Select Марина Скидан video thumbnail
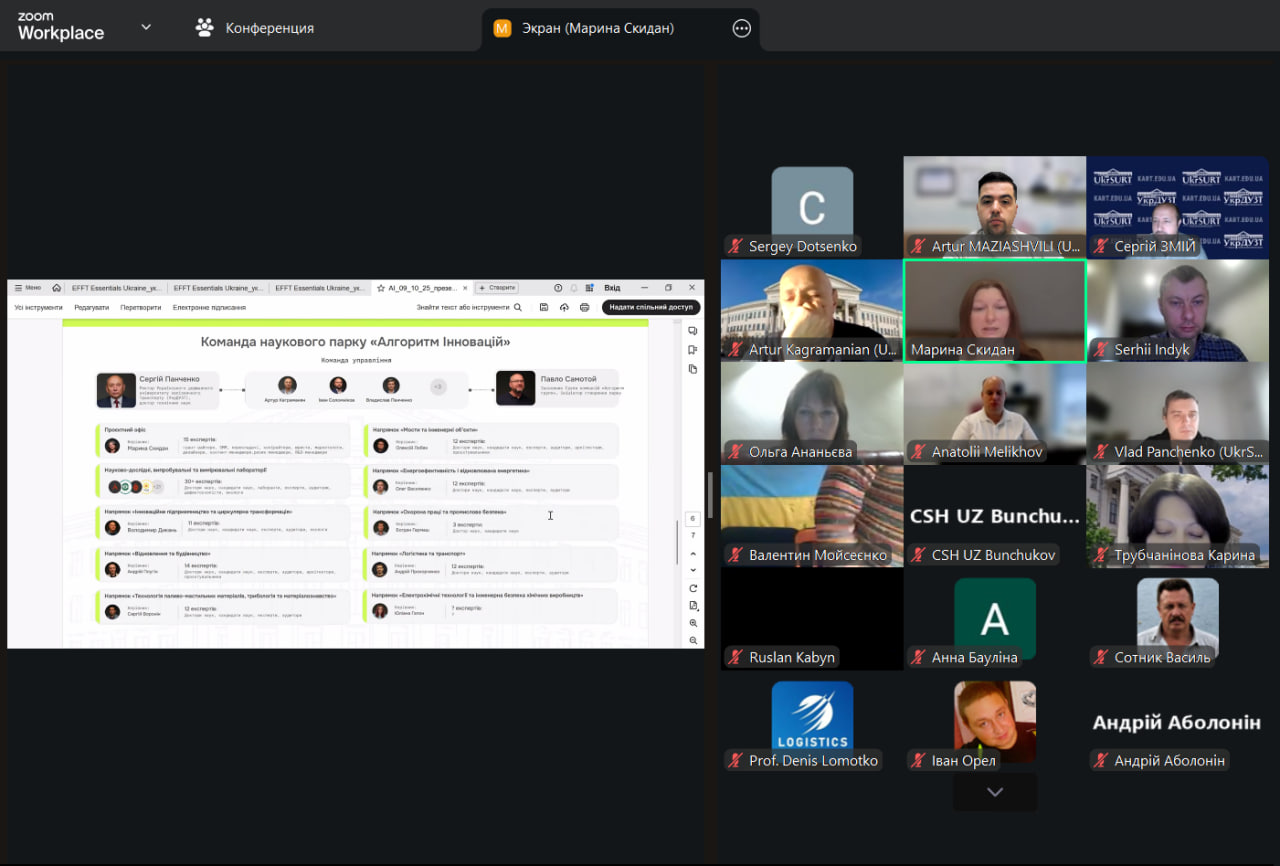The height and width of the screenshot is (866, 1280). (994, 310)
